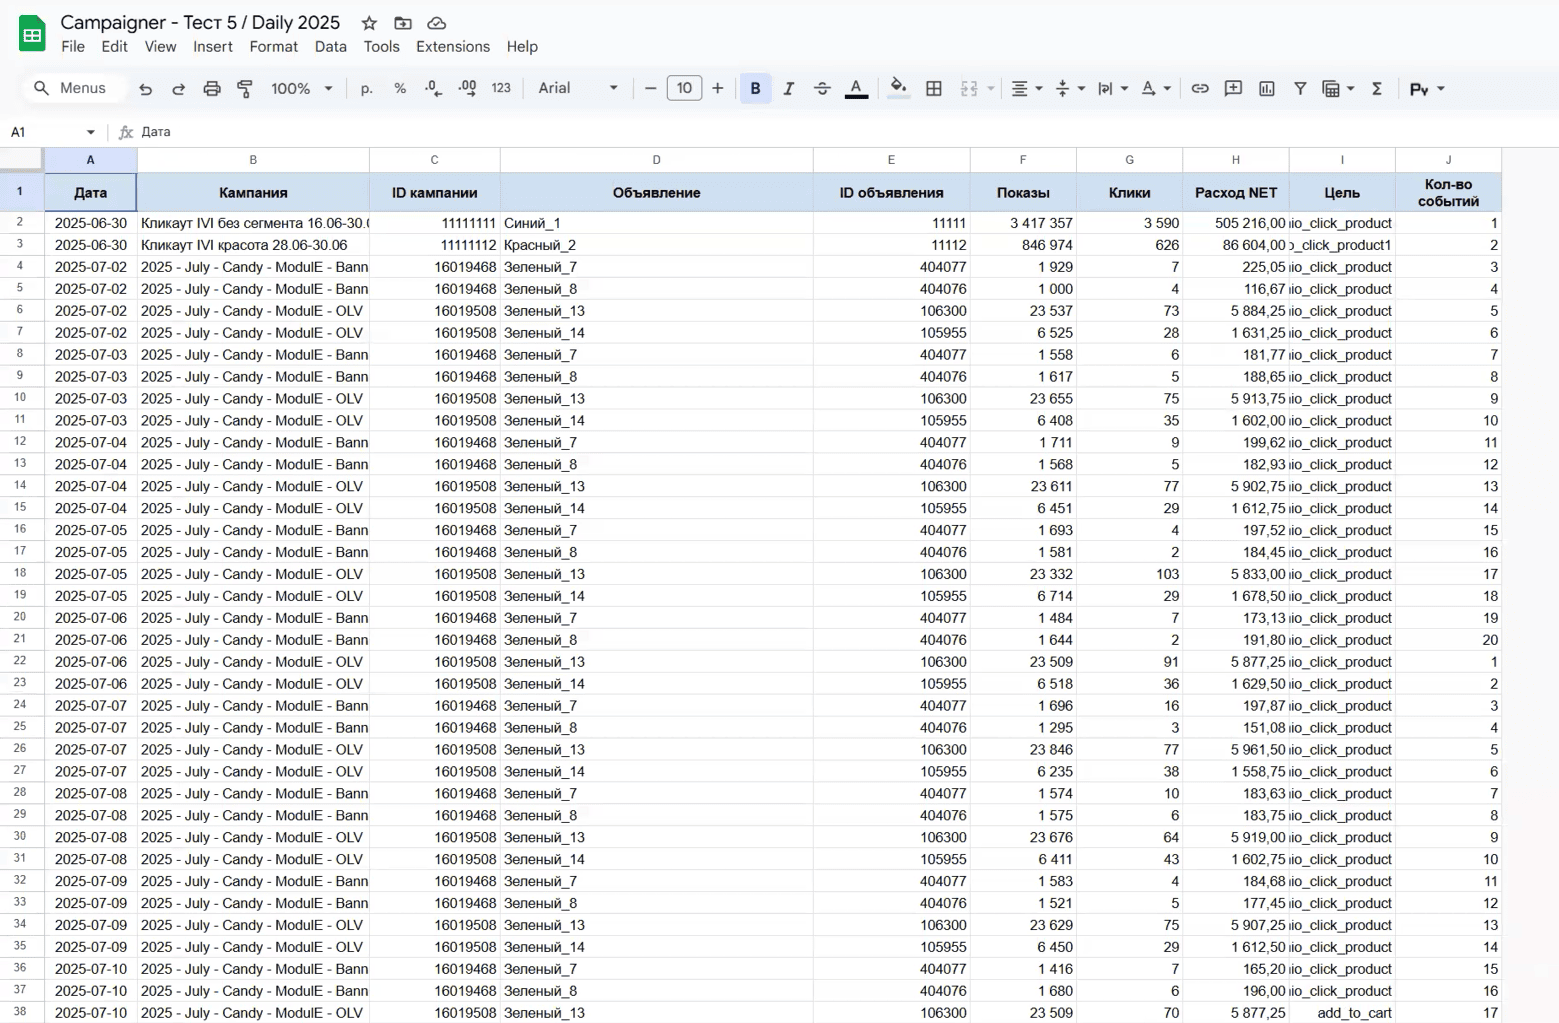1559x1023 pixels.
Task: Star this spreadsheet document
Action: [369, 23]
